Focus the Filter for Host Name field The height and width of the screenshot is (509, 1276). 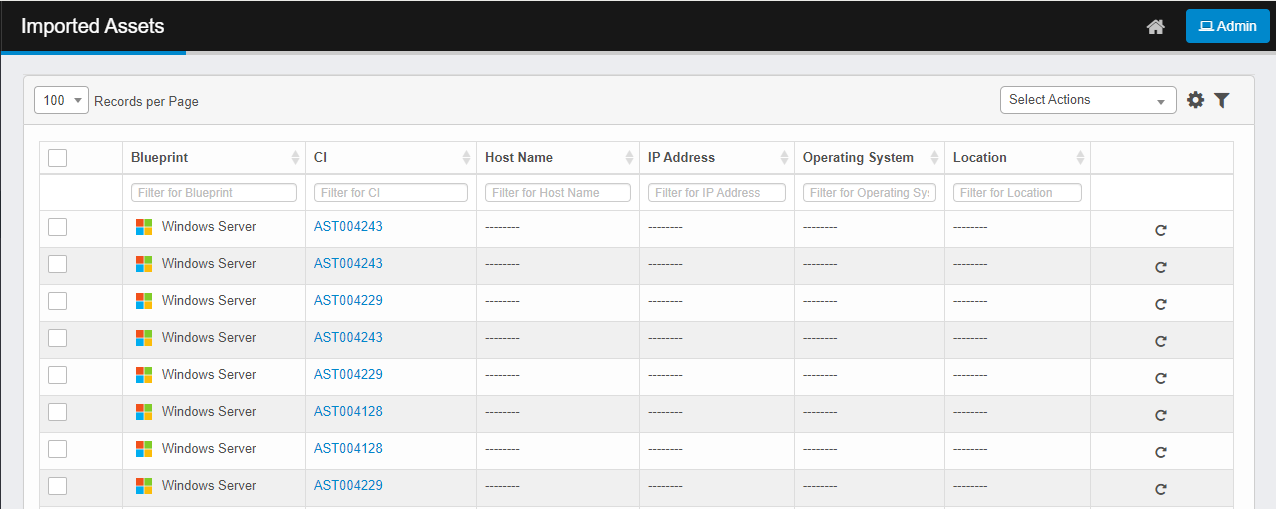(558, 193)
